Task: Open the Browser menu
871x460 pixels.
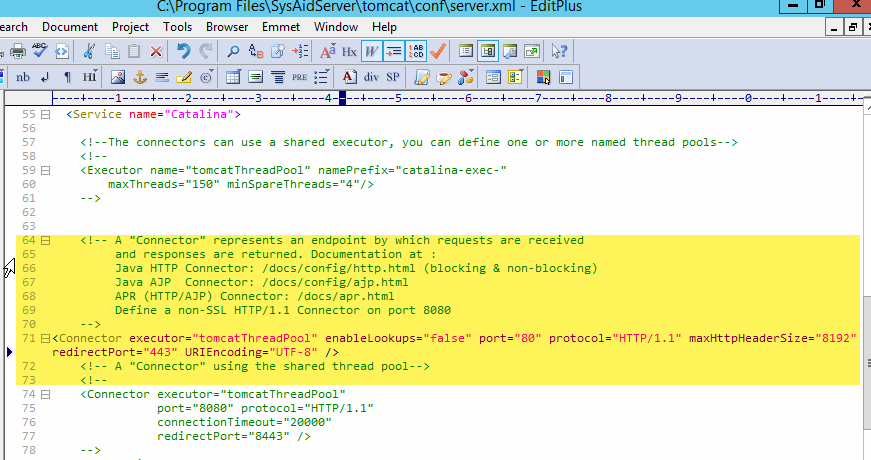Action: pyautogui.click(x=227, y=27)
